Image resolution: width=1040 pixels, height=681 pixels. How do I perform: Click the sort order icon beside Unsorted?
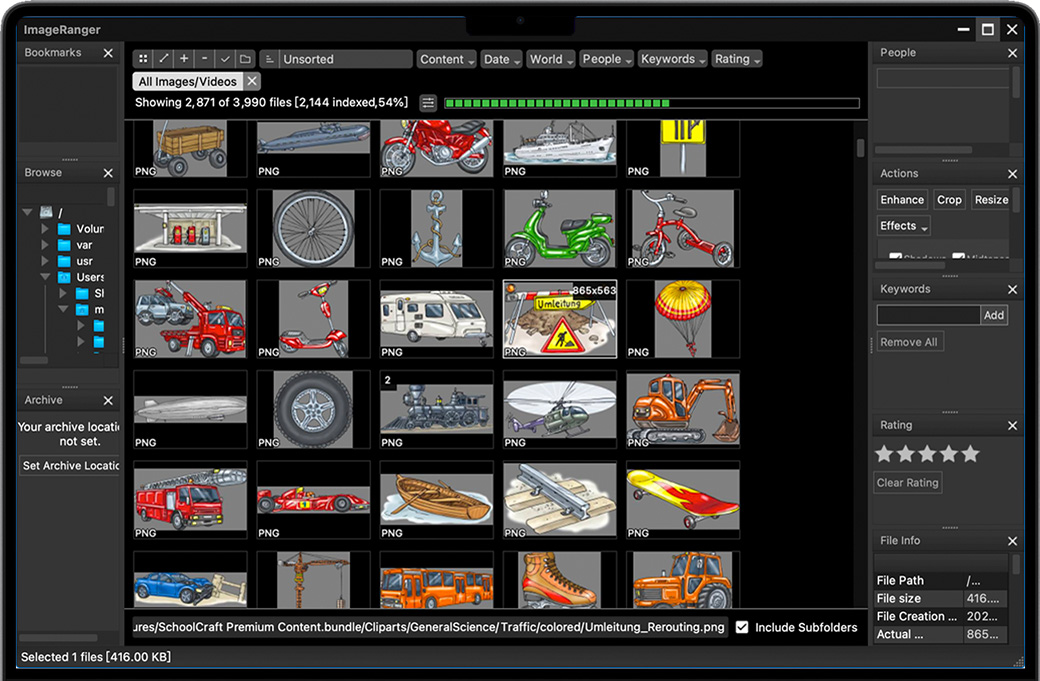coord(269,59)
